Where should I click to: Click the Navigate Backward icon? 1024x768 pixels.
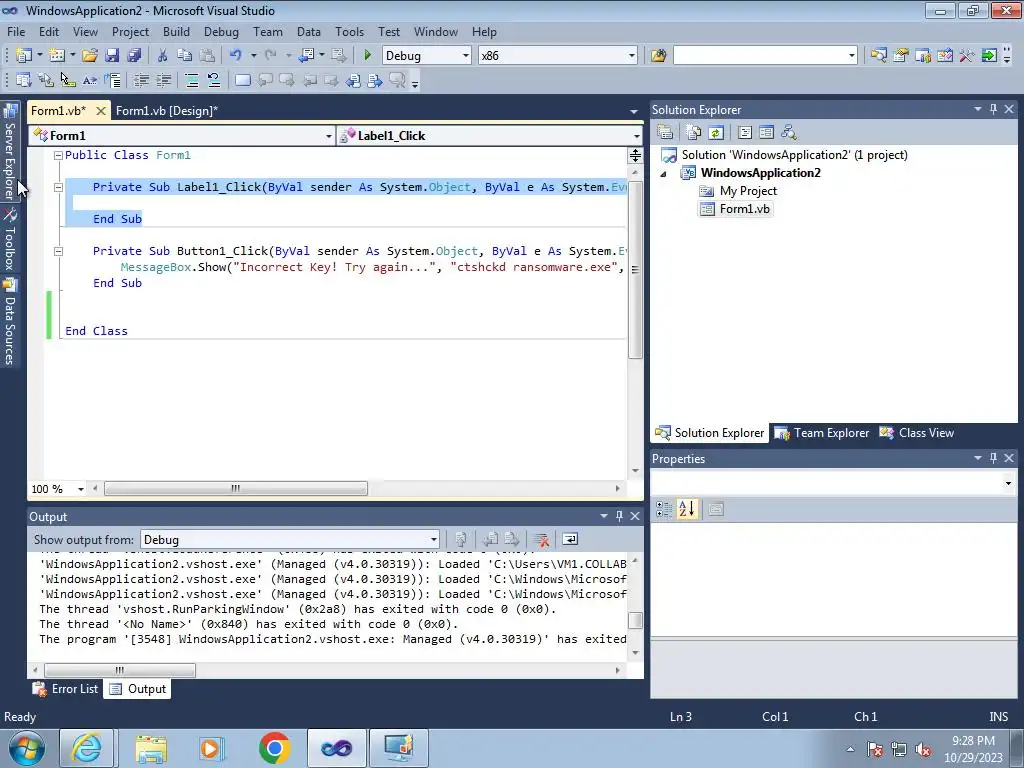[306, 56]
